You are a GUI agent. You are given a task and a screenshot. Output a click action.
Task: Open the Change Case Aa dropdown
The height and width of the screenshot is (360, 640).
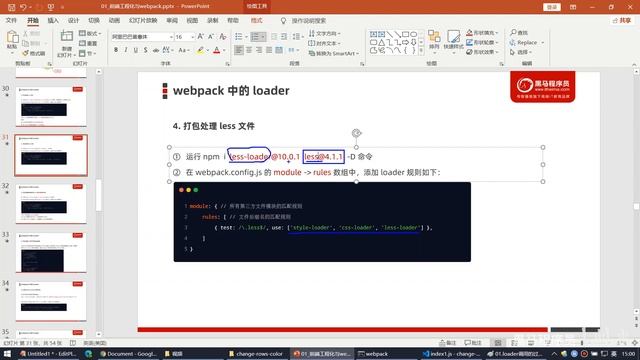(184, 50)
